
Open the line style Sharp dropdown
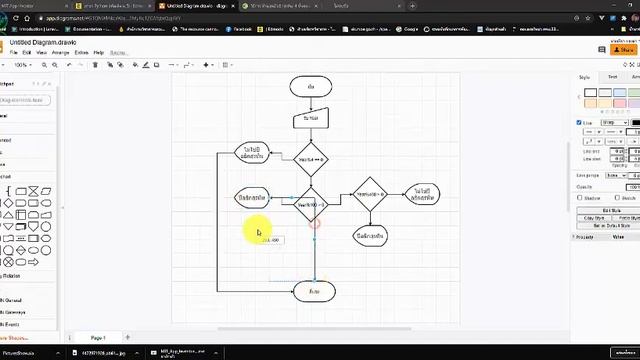pyautogui.click(x=614, y=122)
